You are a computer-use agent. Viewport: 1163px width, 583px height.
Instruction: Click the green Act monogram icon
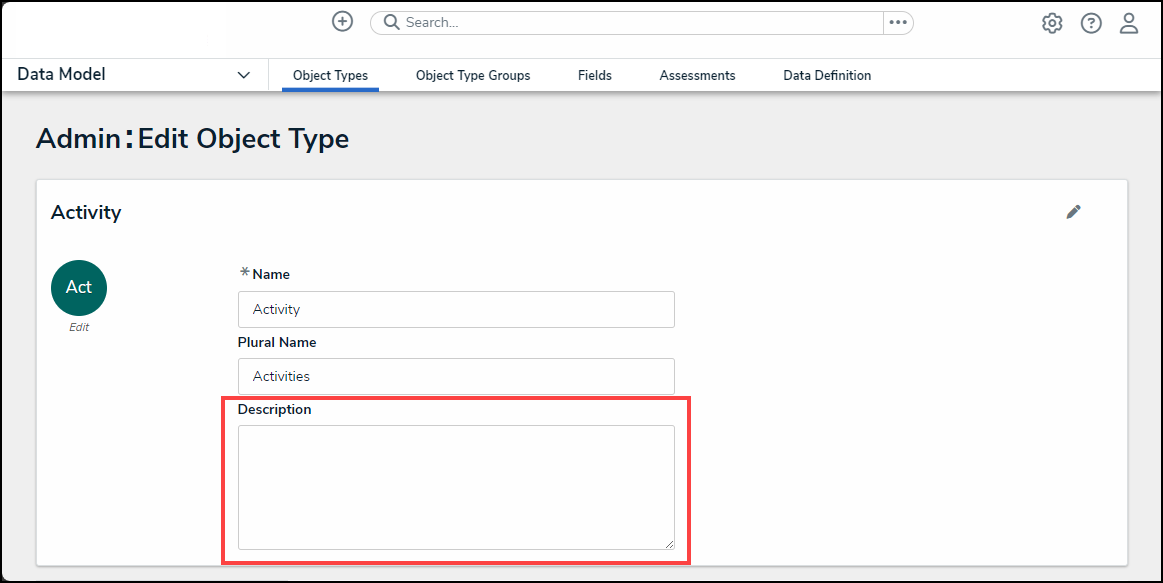point(79,288)
